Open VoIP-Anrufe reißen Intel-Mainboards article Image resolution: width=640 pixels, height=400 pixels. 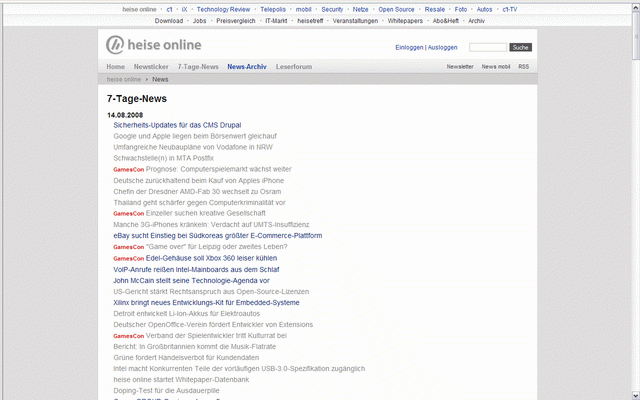click(x=196, y=269)
